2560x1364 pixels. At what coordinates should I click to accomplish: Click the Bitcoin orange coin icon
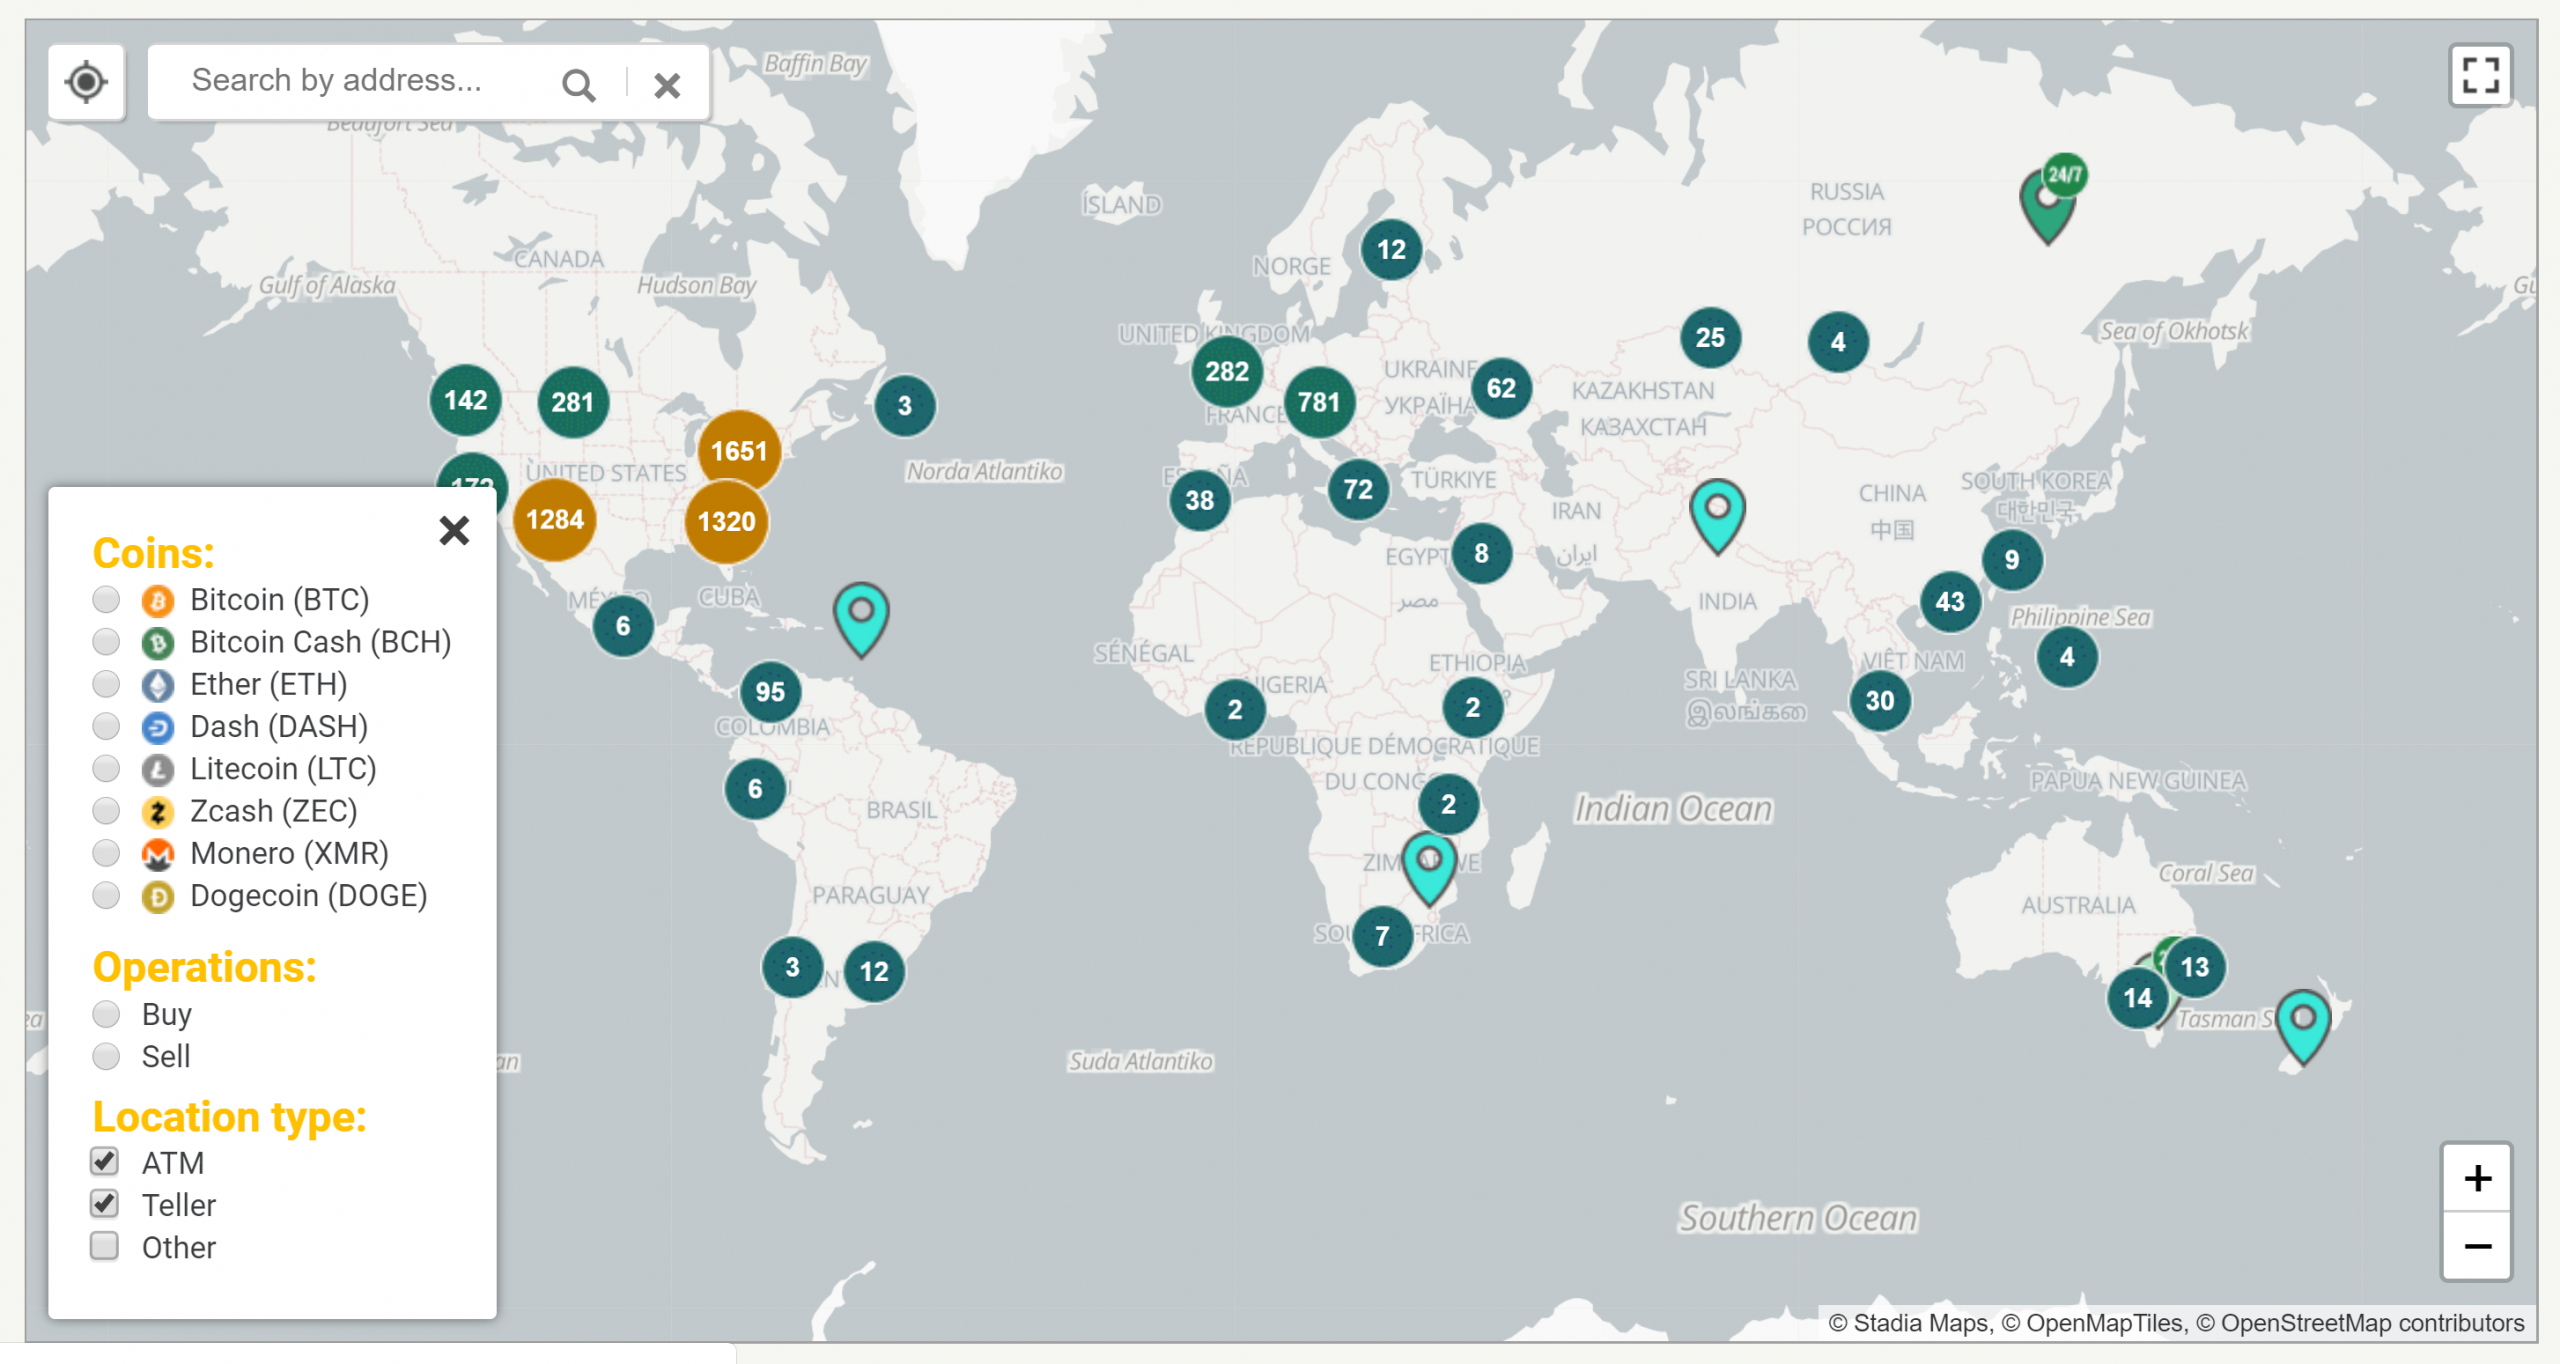pos(158,601)
